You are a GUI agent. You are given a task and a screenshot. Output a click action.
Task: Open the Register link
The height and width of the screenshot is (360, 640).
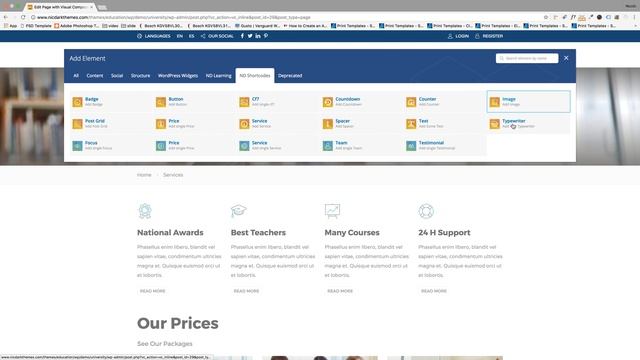pos(489,36)
